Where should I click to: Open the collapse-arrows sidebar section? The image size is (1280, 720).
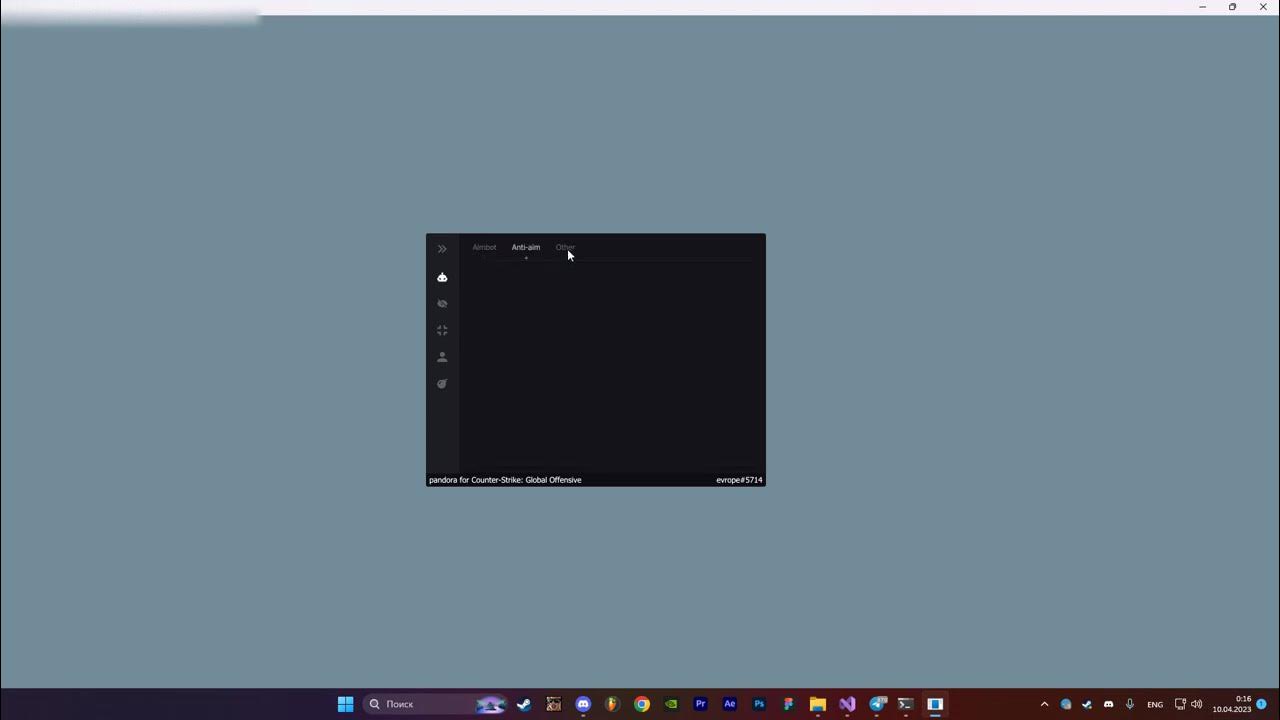tap(442, 330)
